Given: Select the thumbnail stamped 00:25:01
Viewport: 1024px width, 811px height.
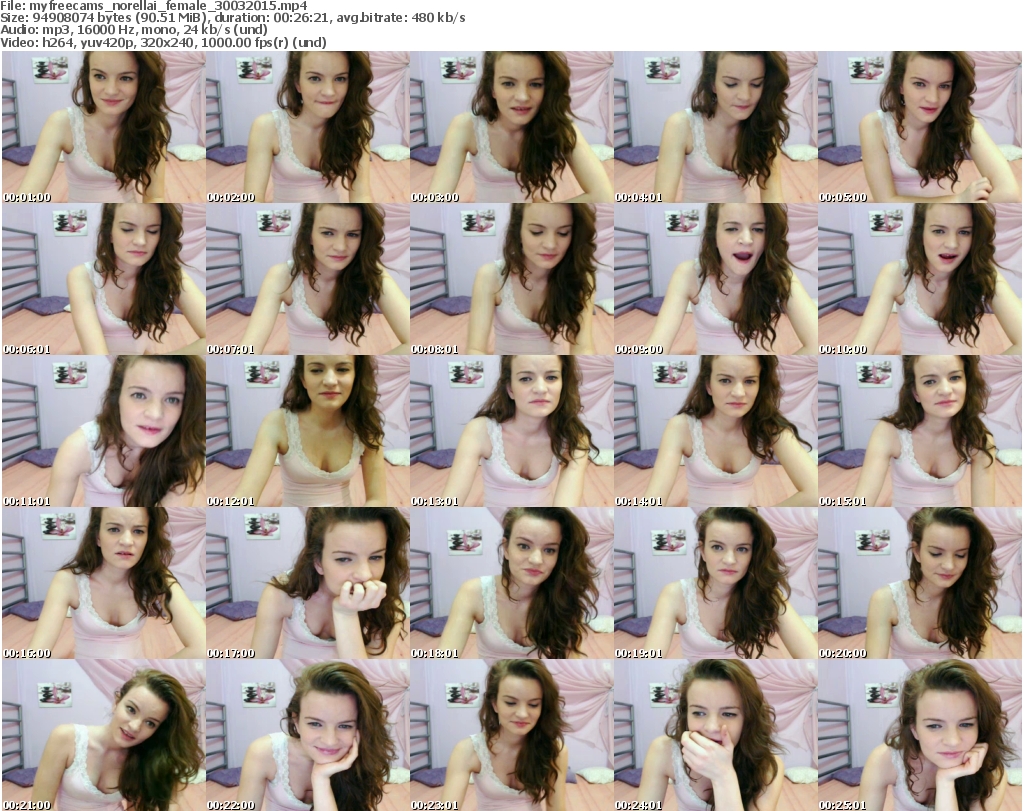Looking at the screenshot, I should click(x=920, y=735).
